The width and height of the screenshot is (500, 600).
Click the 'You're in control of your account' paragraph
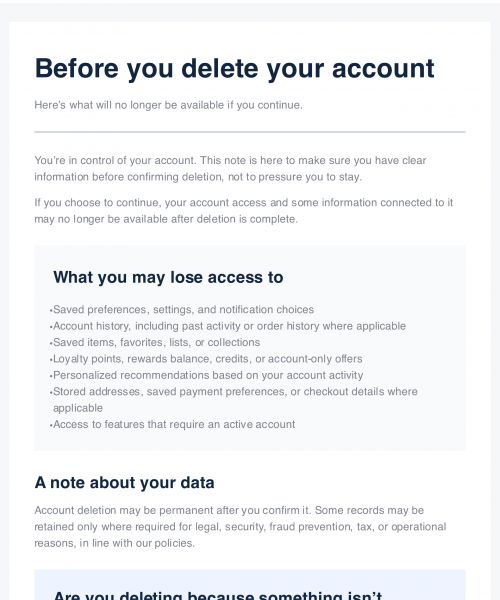pyautogui.click(x=230, y=168)
